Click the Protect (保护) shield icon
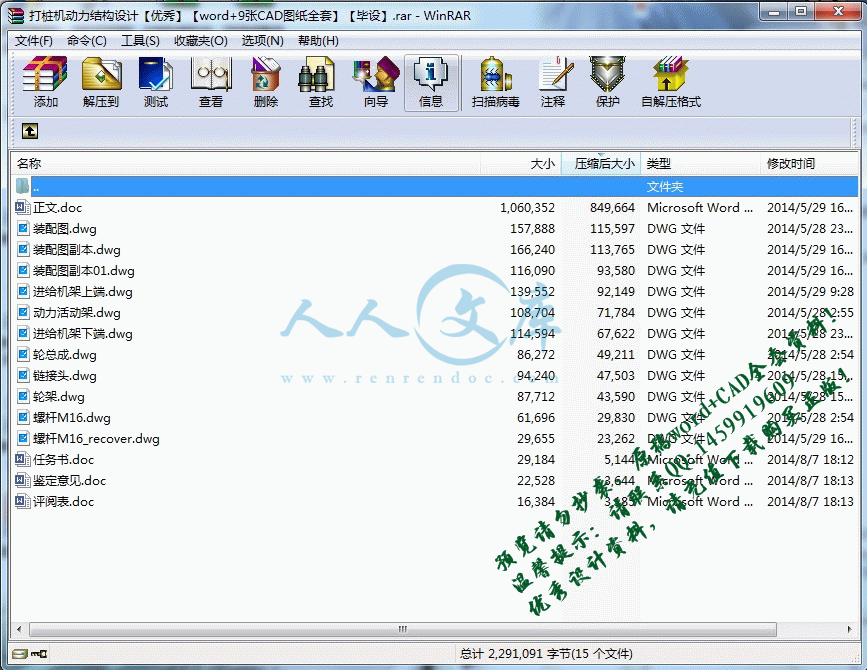This screenshot has height=670, width=867. [x=607, y=82]
